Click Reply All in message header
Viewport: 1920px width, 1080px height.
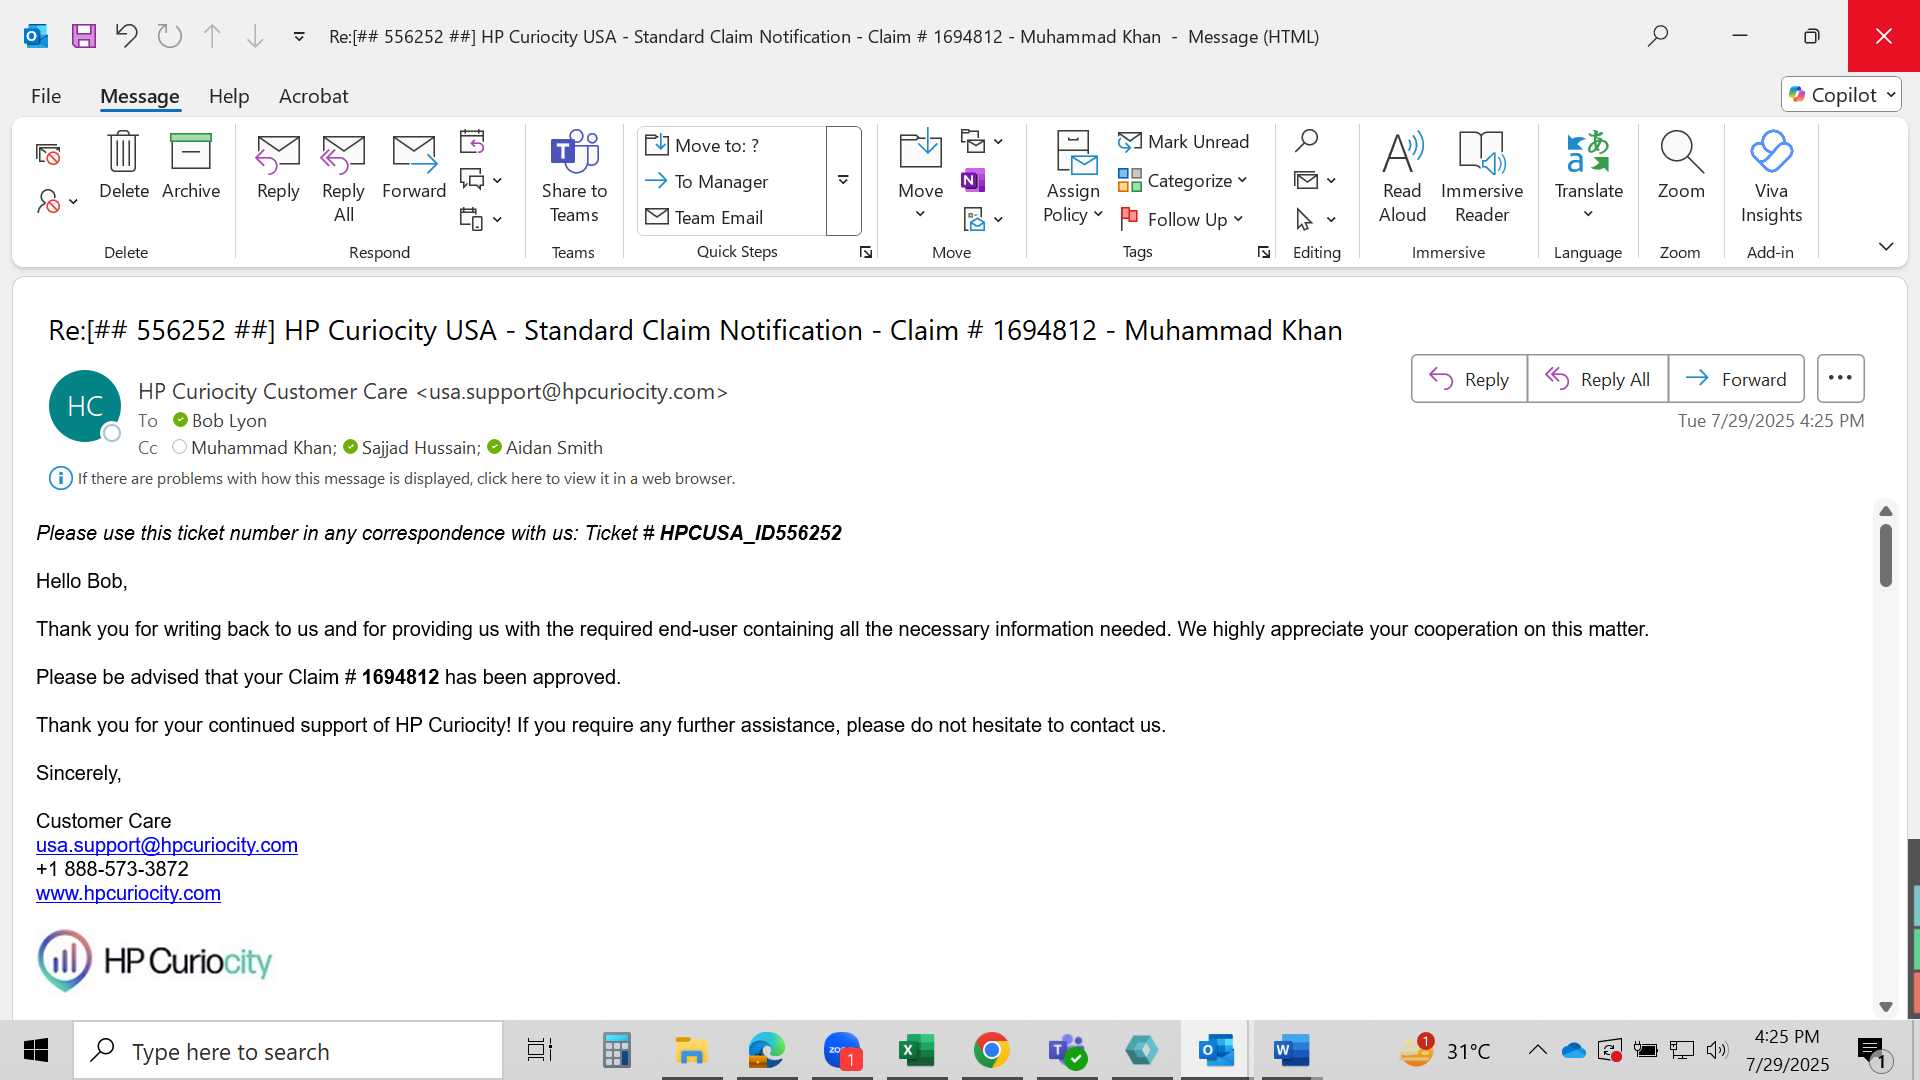point(1597,379)
